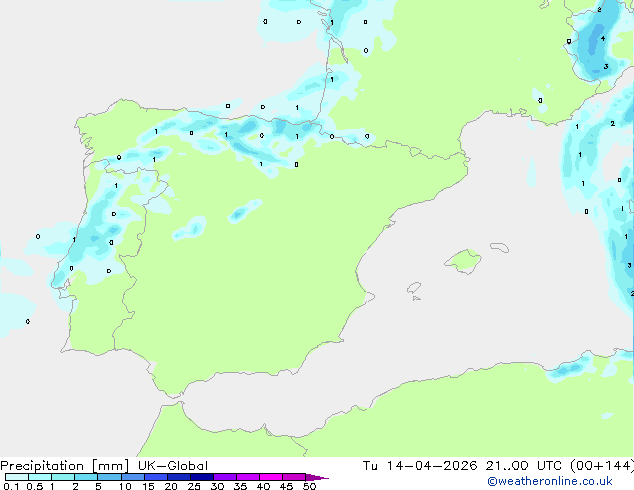The width and height of the screenshot is (634, 490).
Task: Click the 'UK-Global' model label
Action: [173, 466]
